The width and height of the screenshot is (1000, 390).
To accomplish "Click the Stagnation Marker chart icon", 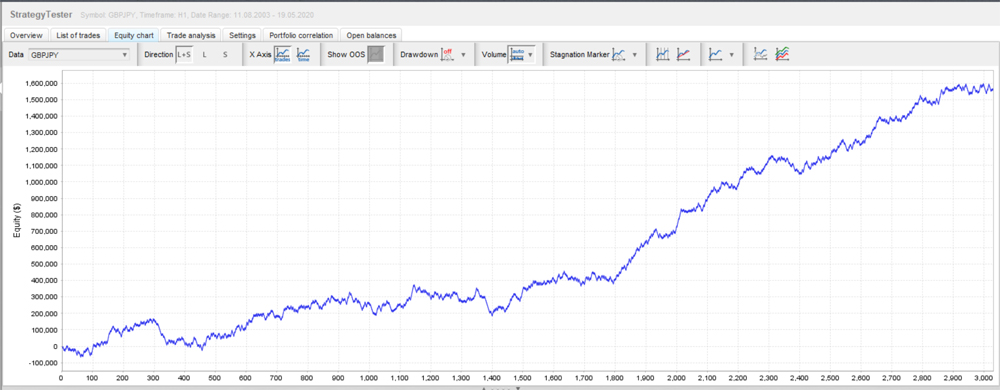I will [x=619, y=55].
